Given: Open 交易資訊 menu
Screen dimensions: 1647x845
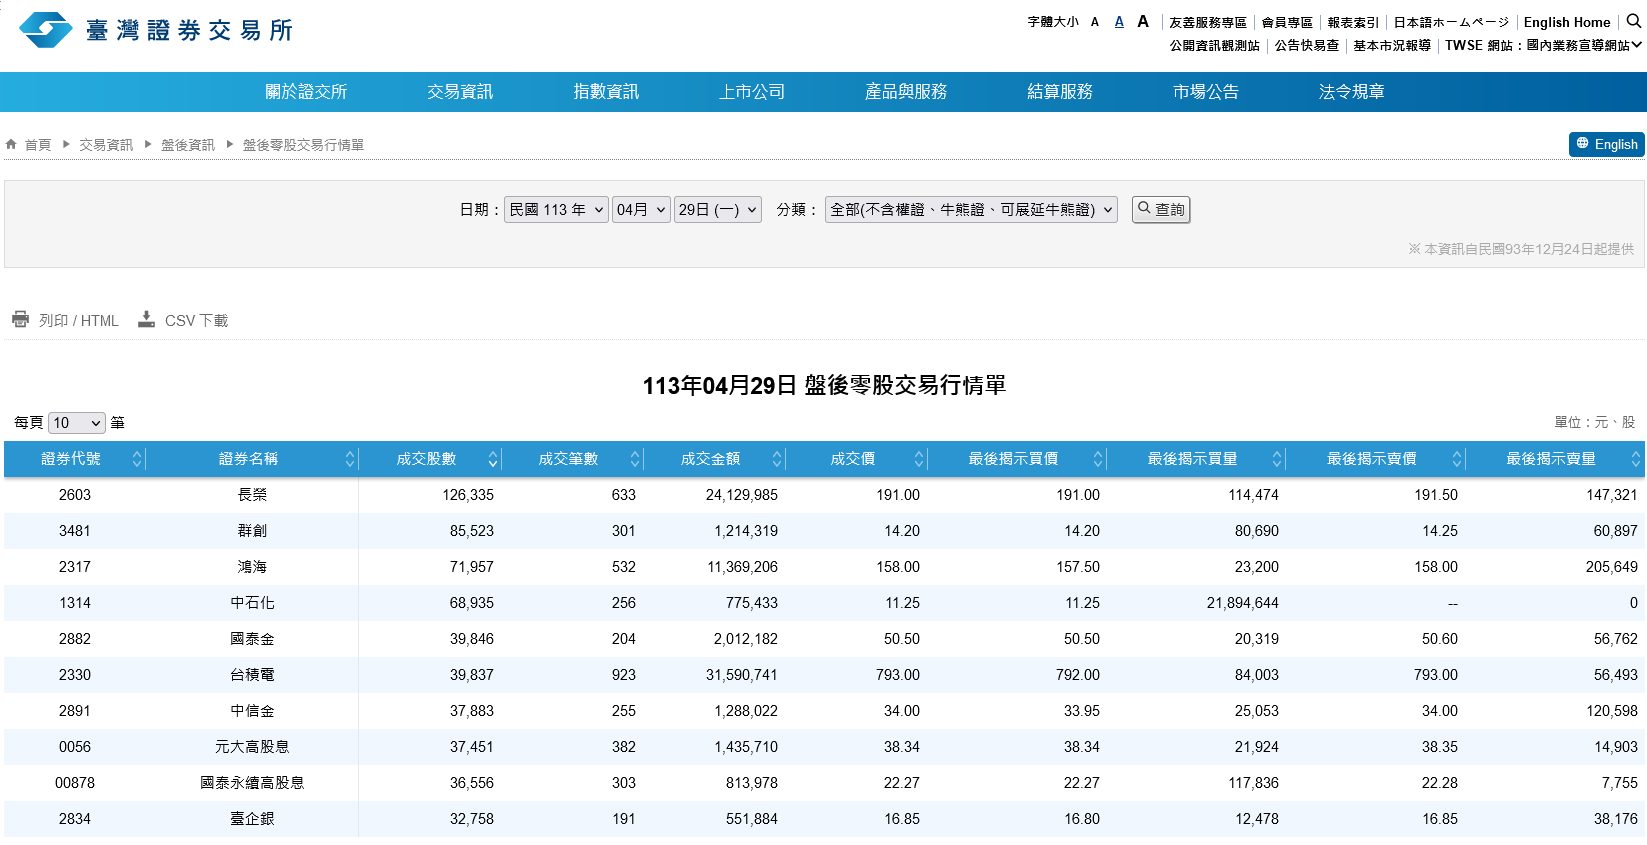Looking at the screenshot, I should pyautogui.click(x=460, y=92).
